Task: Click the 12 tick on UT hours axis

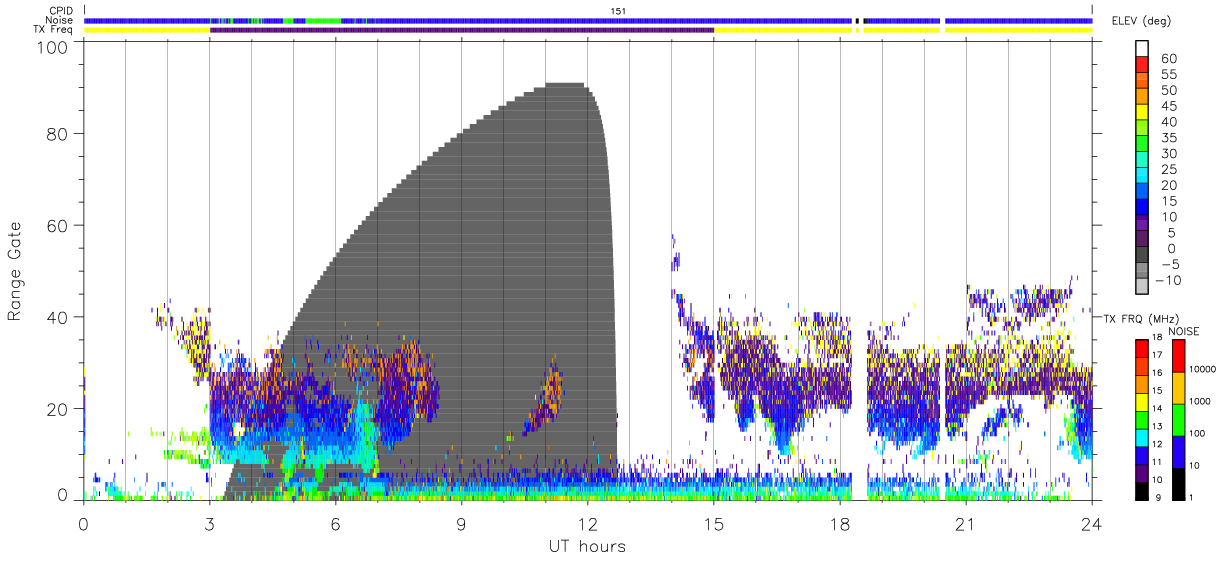Action: (x=587, y=524)
